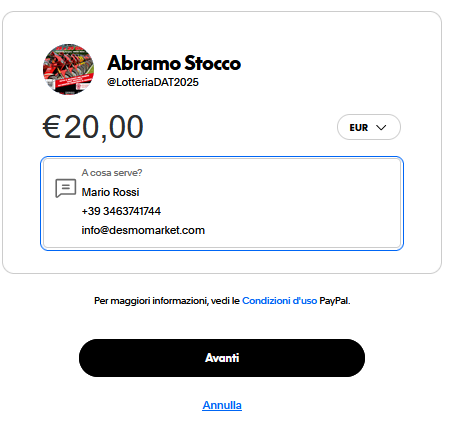This screenshot has height=437, width=454.
Task: Click the decimal digits of the amount
Action: pyautogui.click(x=126, y=127)
